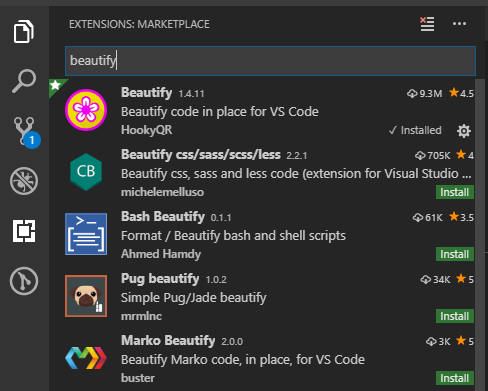This screenshot has height=391, width=488.
Task: Click publisher name Ahmed Hamdy
Action: point(161,254)
